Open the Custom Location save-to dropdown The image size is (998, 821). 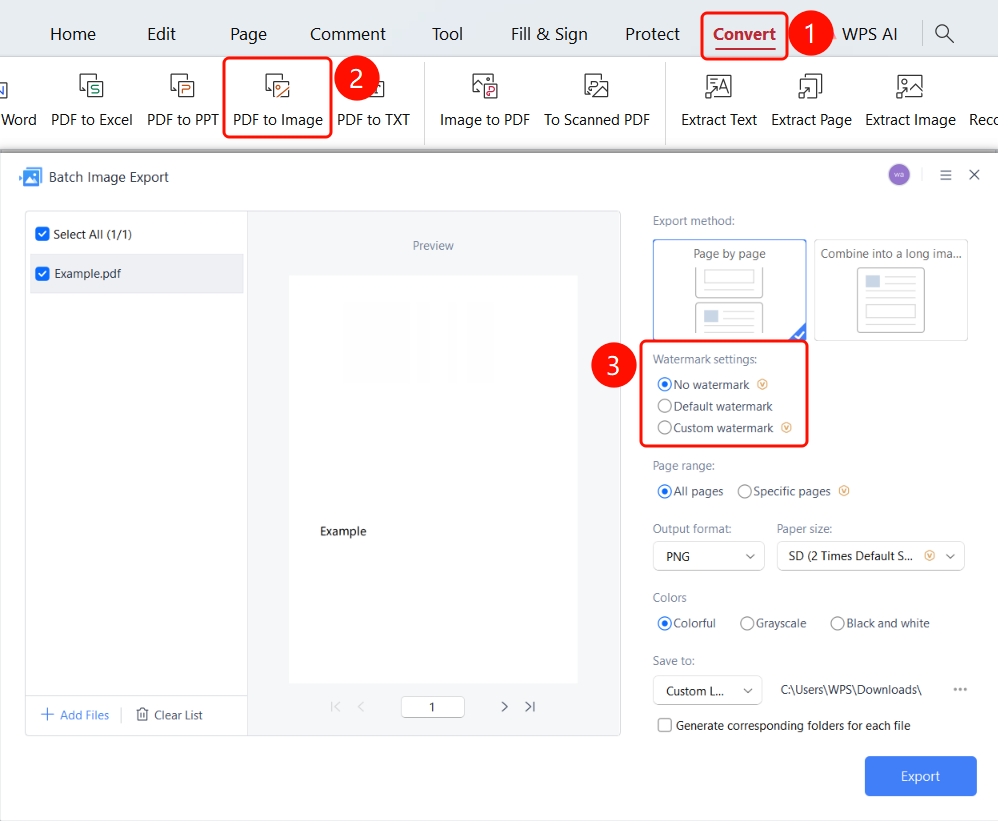707,691
